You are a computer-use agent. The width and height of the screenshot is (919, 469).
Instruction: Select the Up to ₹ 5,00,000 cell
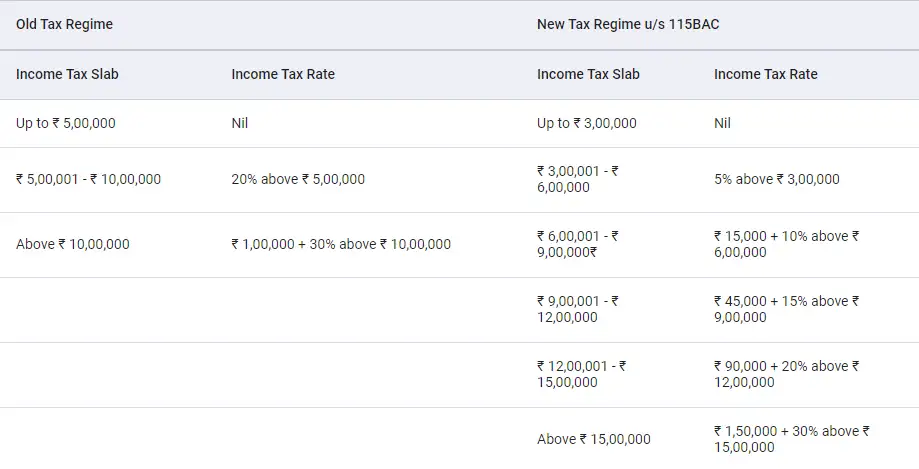coord(65,123)
